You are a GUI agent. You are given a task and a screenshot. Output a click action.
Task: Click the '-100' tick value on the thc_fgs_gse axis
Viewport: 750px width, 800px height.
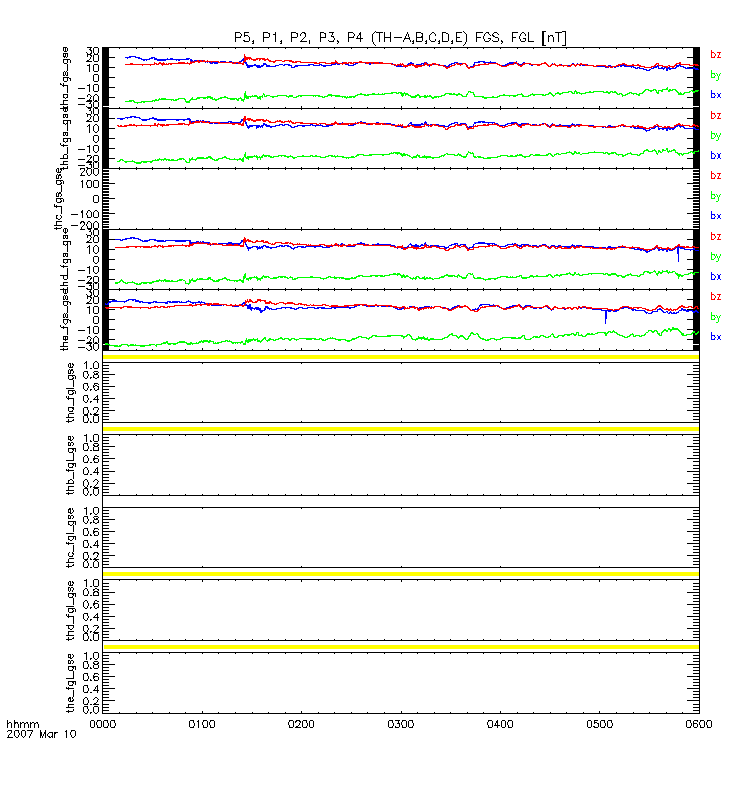click(85, 214)
